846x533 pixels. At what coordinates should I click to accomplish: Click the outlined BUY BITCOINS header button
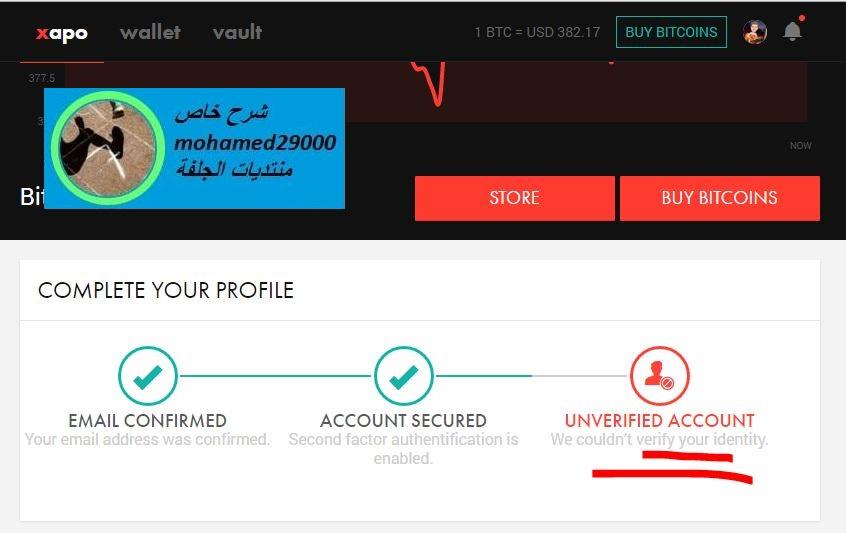click(671, 32)
